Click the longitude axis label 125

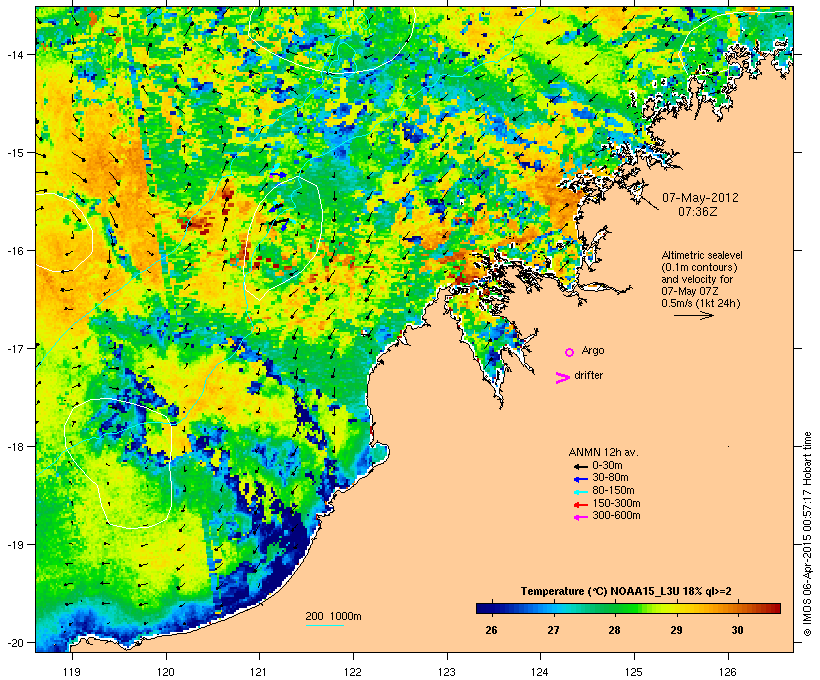click(634, 672)
